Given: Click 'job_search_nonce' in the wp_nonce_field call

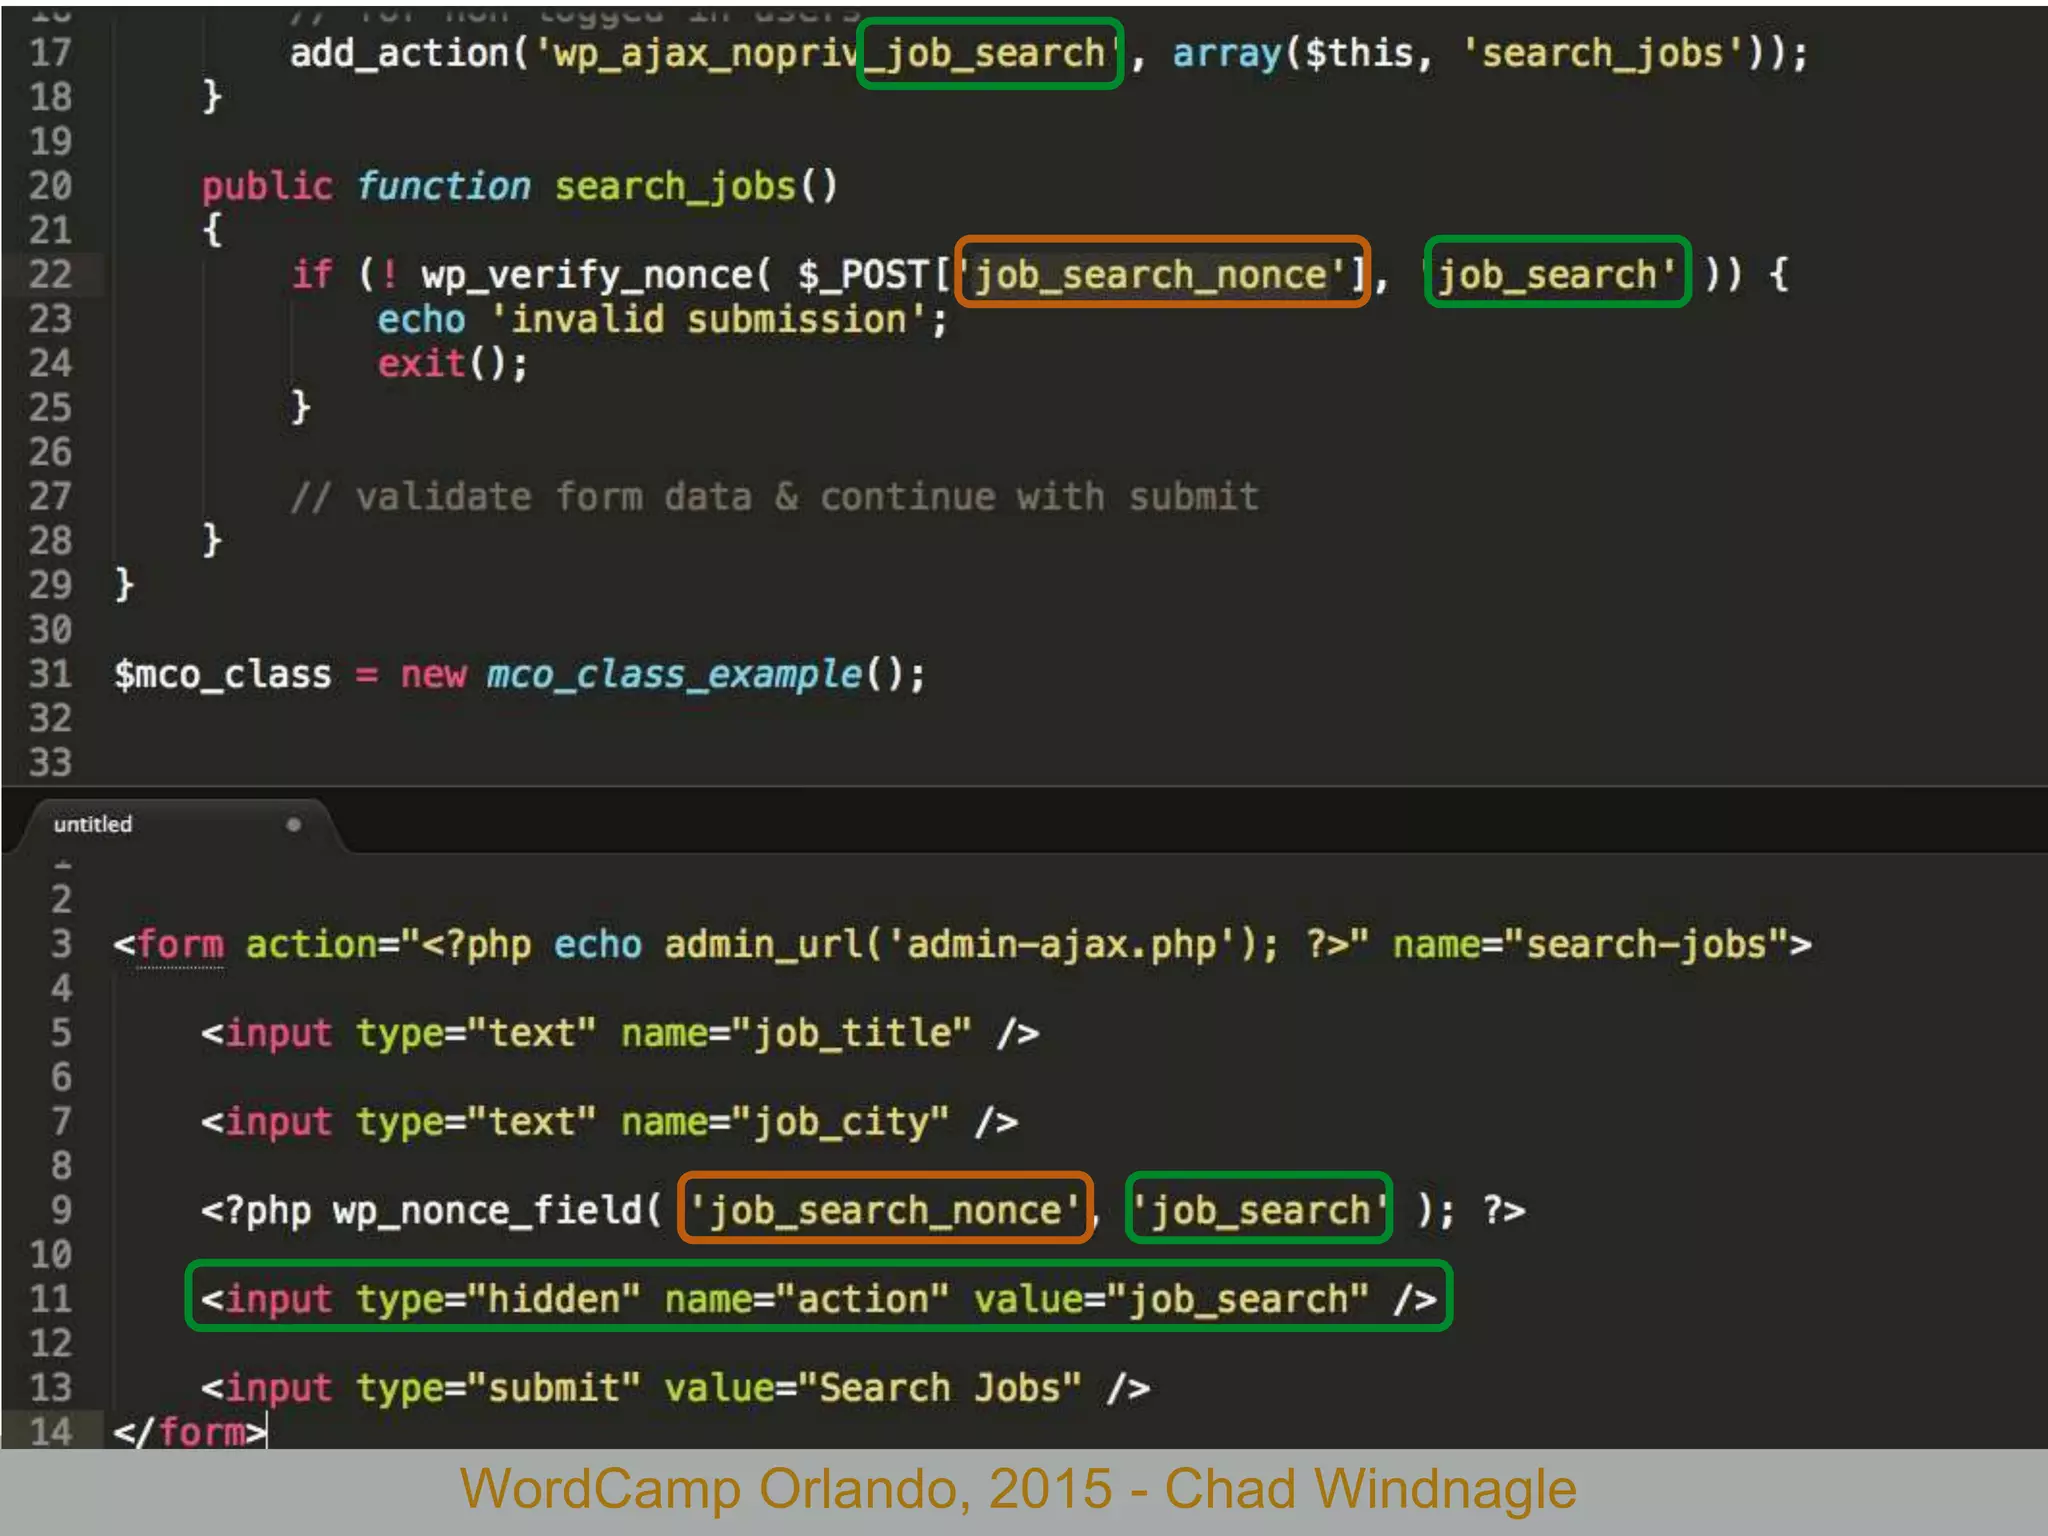Looking at the screenshot, I should pos(884,1210).
